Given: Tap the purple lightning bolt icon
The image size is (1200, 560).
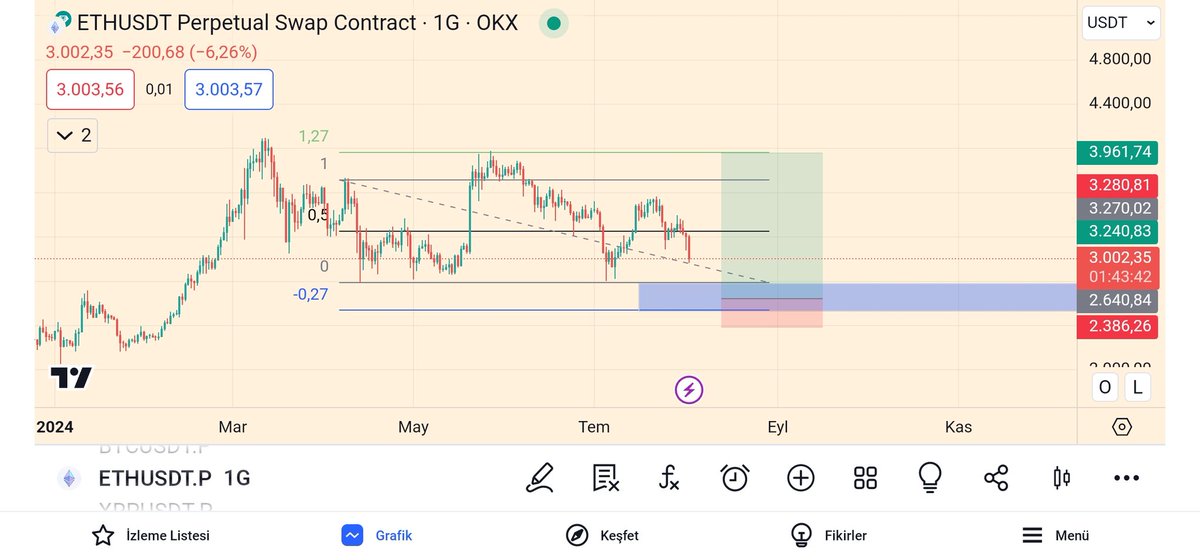Looking at the screenshot, I should (689, 390).
